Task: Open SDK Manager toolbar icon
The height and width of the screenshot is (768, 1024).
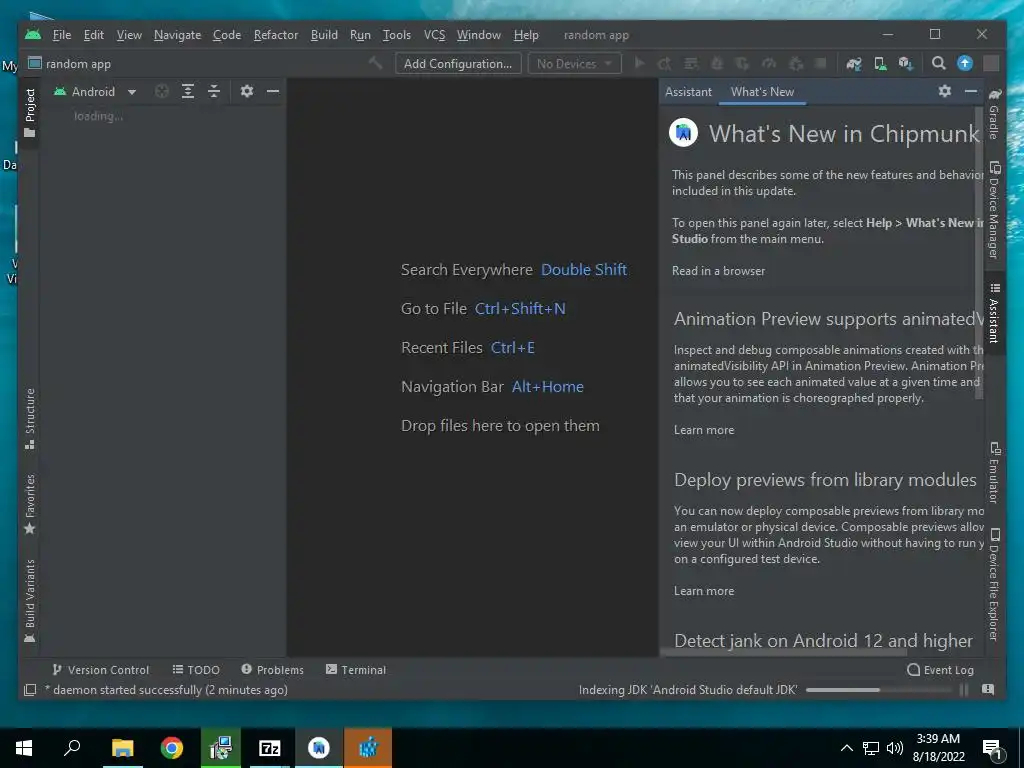Action: [905, 63]
